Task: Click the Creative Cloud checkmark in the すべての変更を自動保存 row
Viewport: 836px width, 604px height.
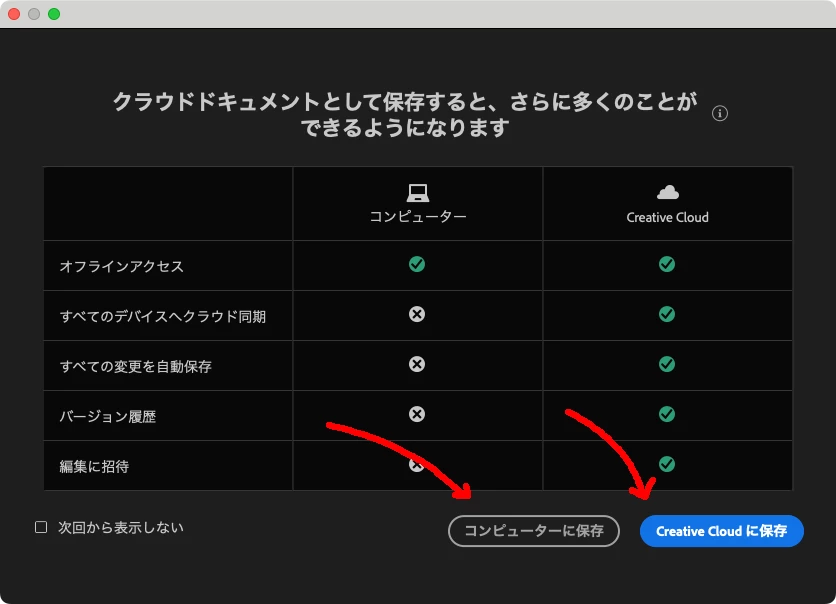Action: pos(667,364)
